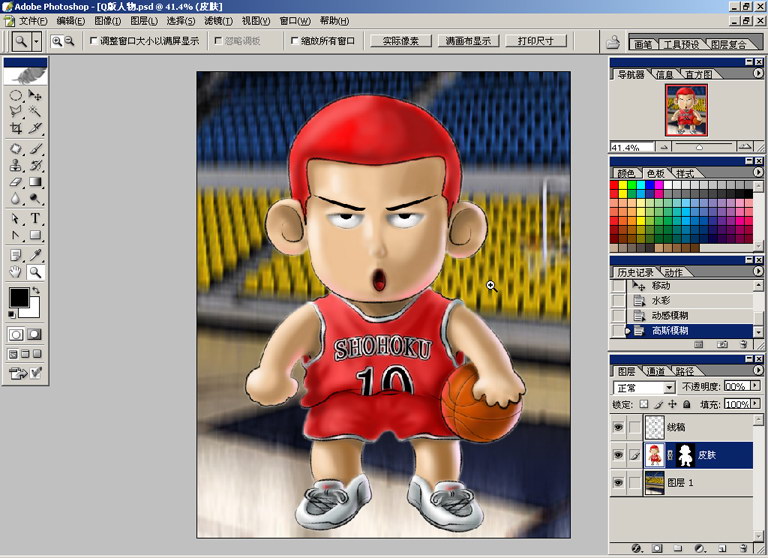
Task: Toggle lock position
Action: (x=672, y=404)
